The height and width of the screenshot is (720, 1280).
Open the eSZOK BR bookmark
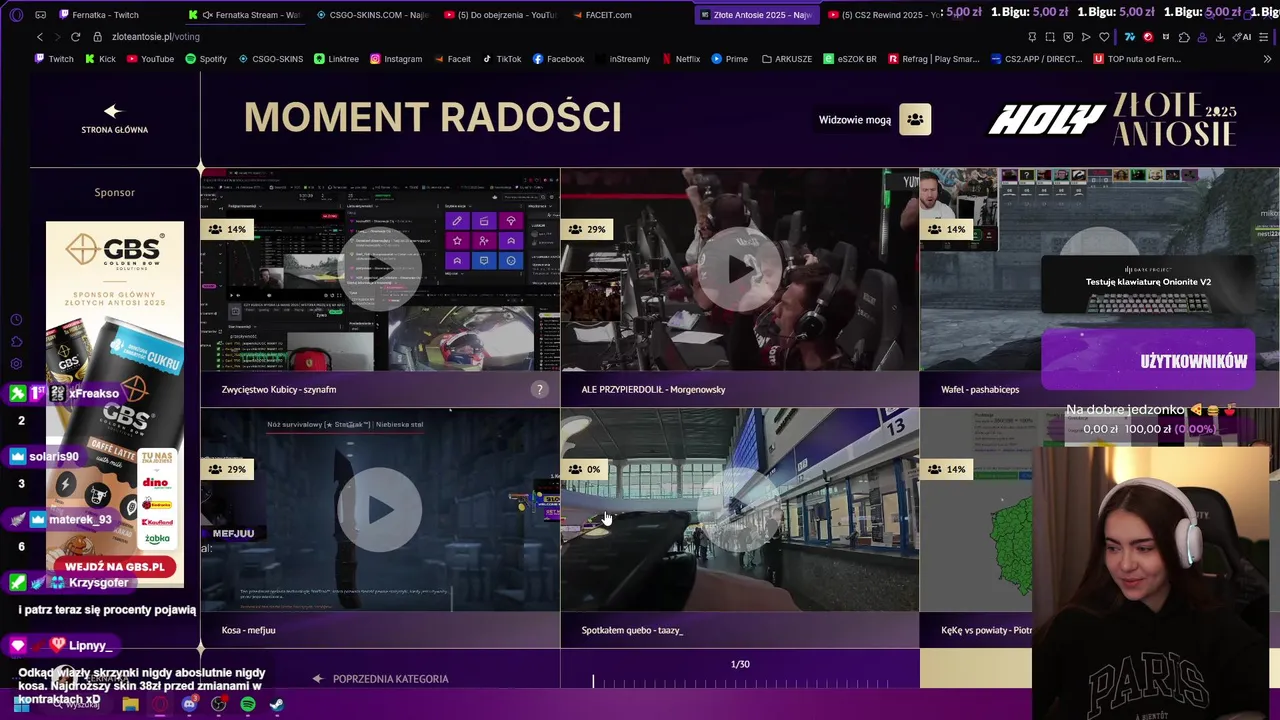(x=850, y=59)
